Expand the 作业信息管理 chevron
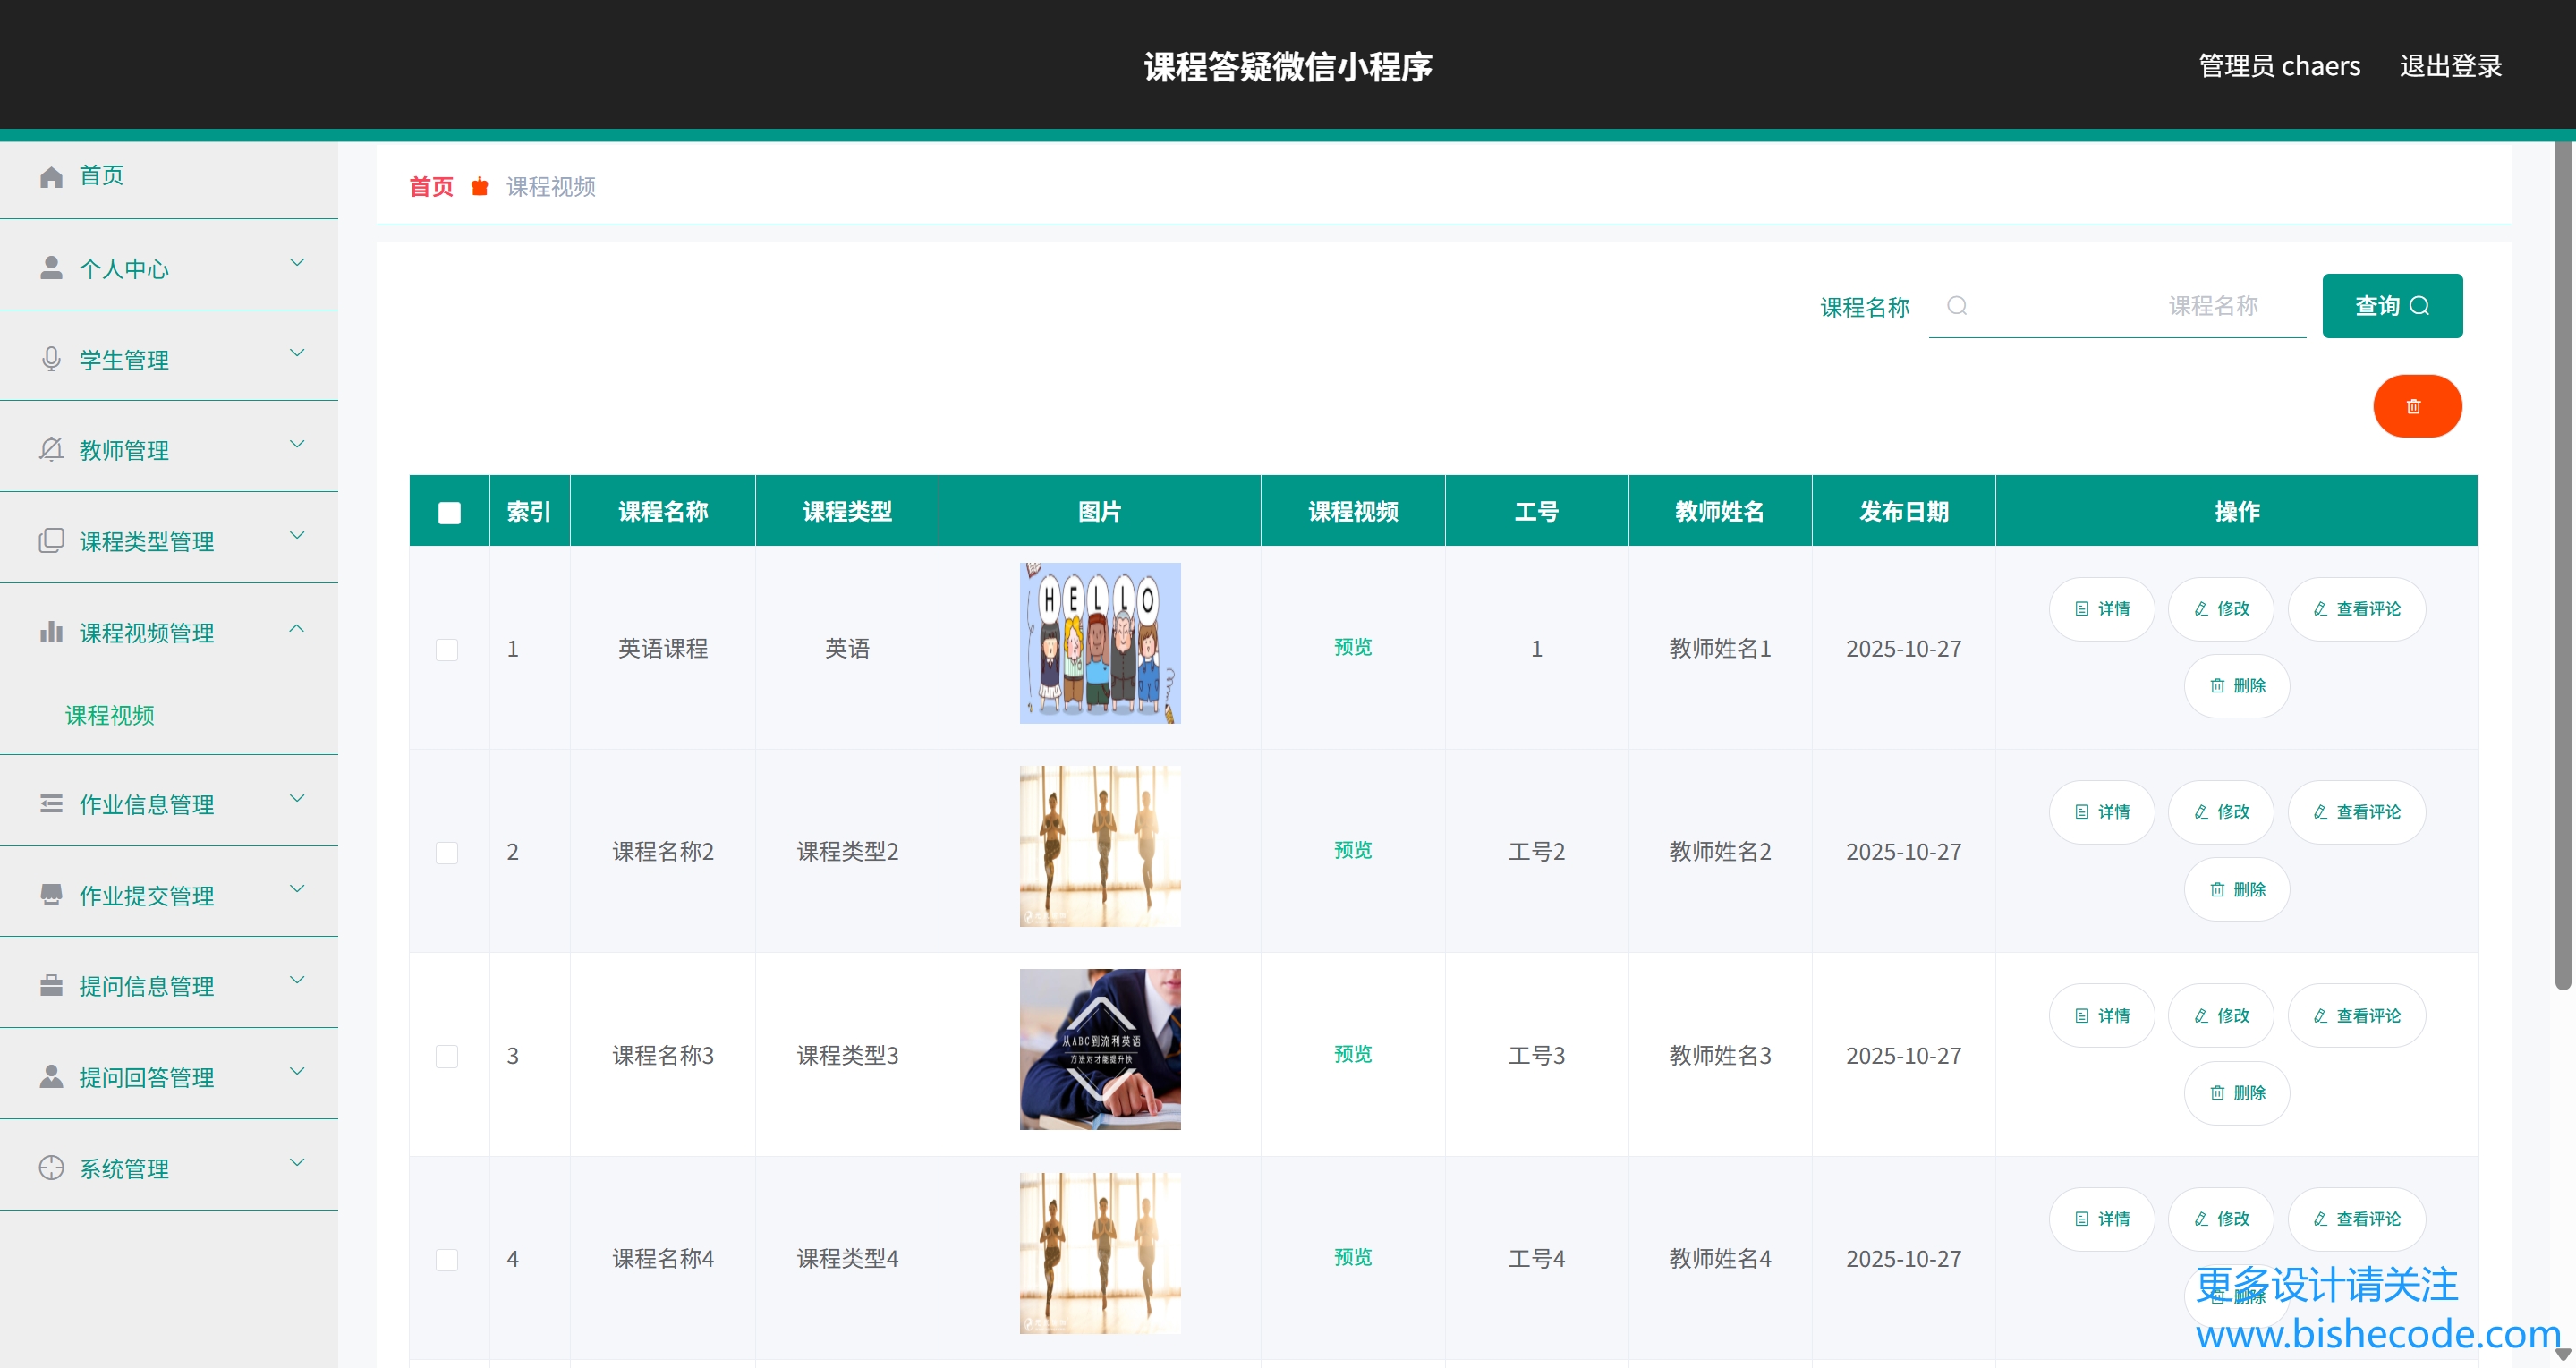 pyautogui.click(x=297, y=798)
